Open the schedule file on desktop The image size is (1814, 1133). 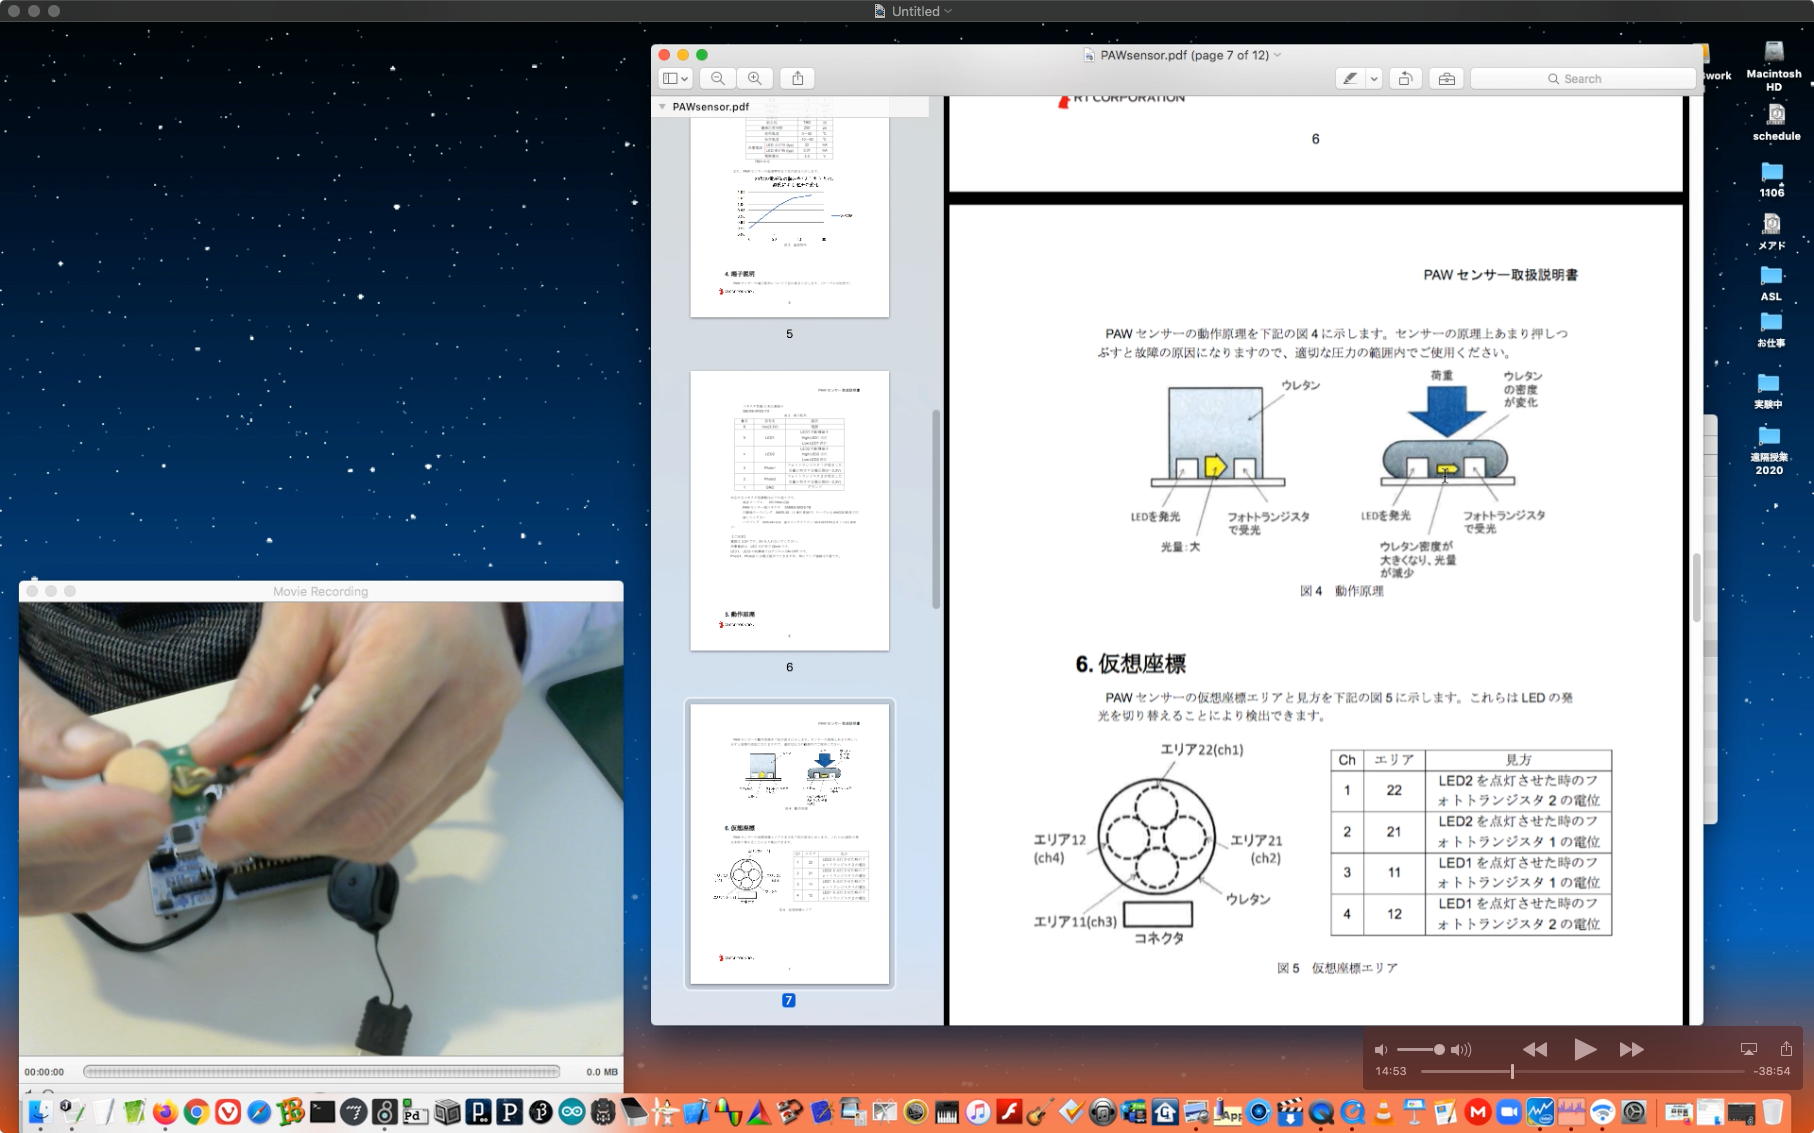point(1776,123)
